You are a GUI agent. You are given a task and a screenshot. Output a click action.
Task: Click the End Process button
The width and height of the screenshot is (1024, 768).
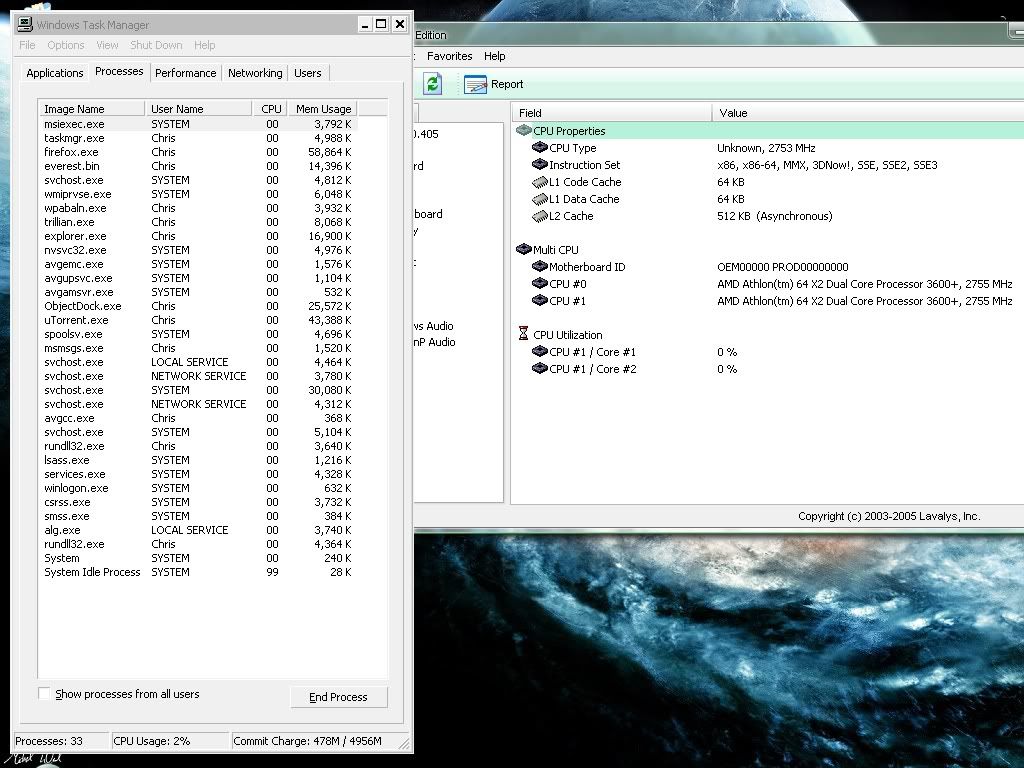coord(338,697)
